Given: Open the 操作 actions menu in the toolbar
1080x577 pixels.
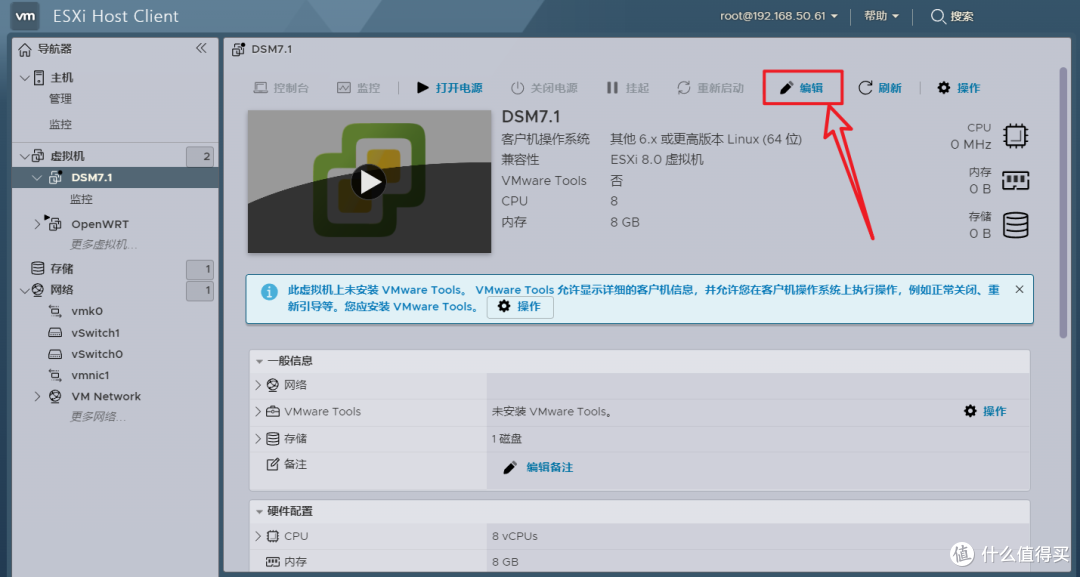Looking at the screenshot, I should pyautogui.click(x=957, y=87).
